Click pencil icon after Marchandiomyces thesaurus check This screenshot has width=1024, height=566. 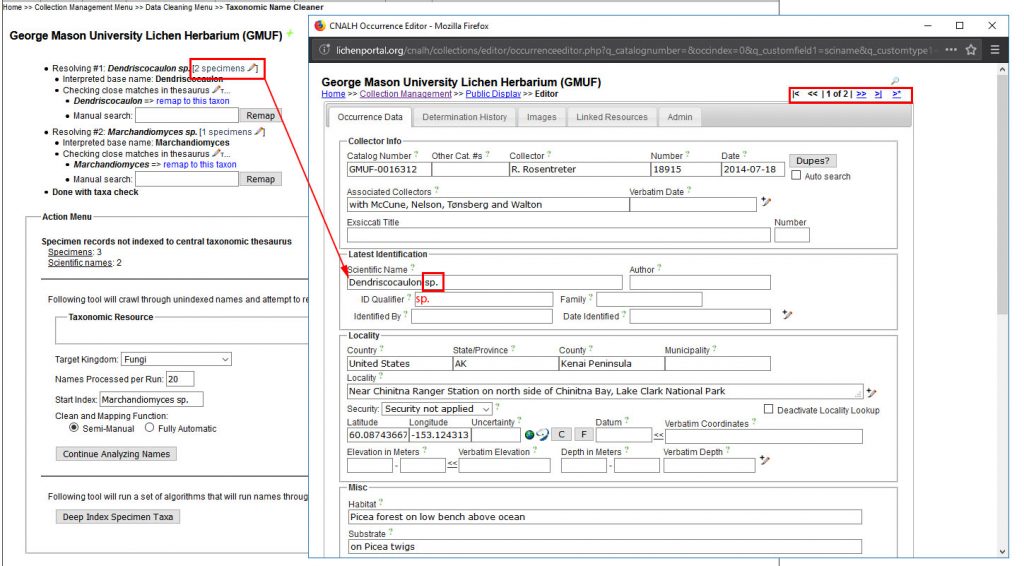click(x=217, y=153)
